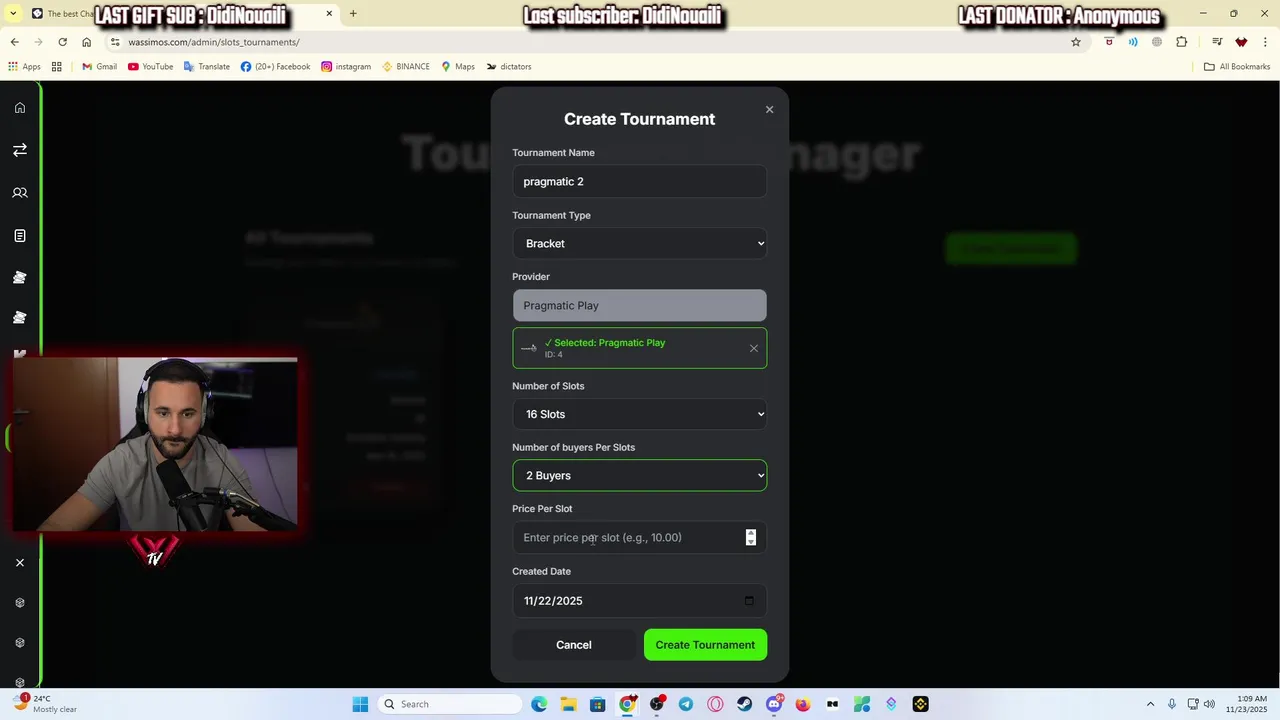Close the dialog with the X icon
This screenshot has width=1280, height=720.
tap(769, 109)
